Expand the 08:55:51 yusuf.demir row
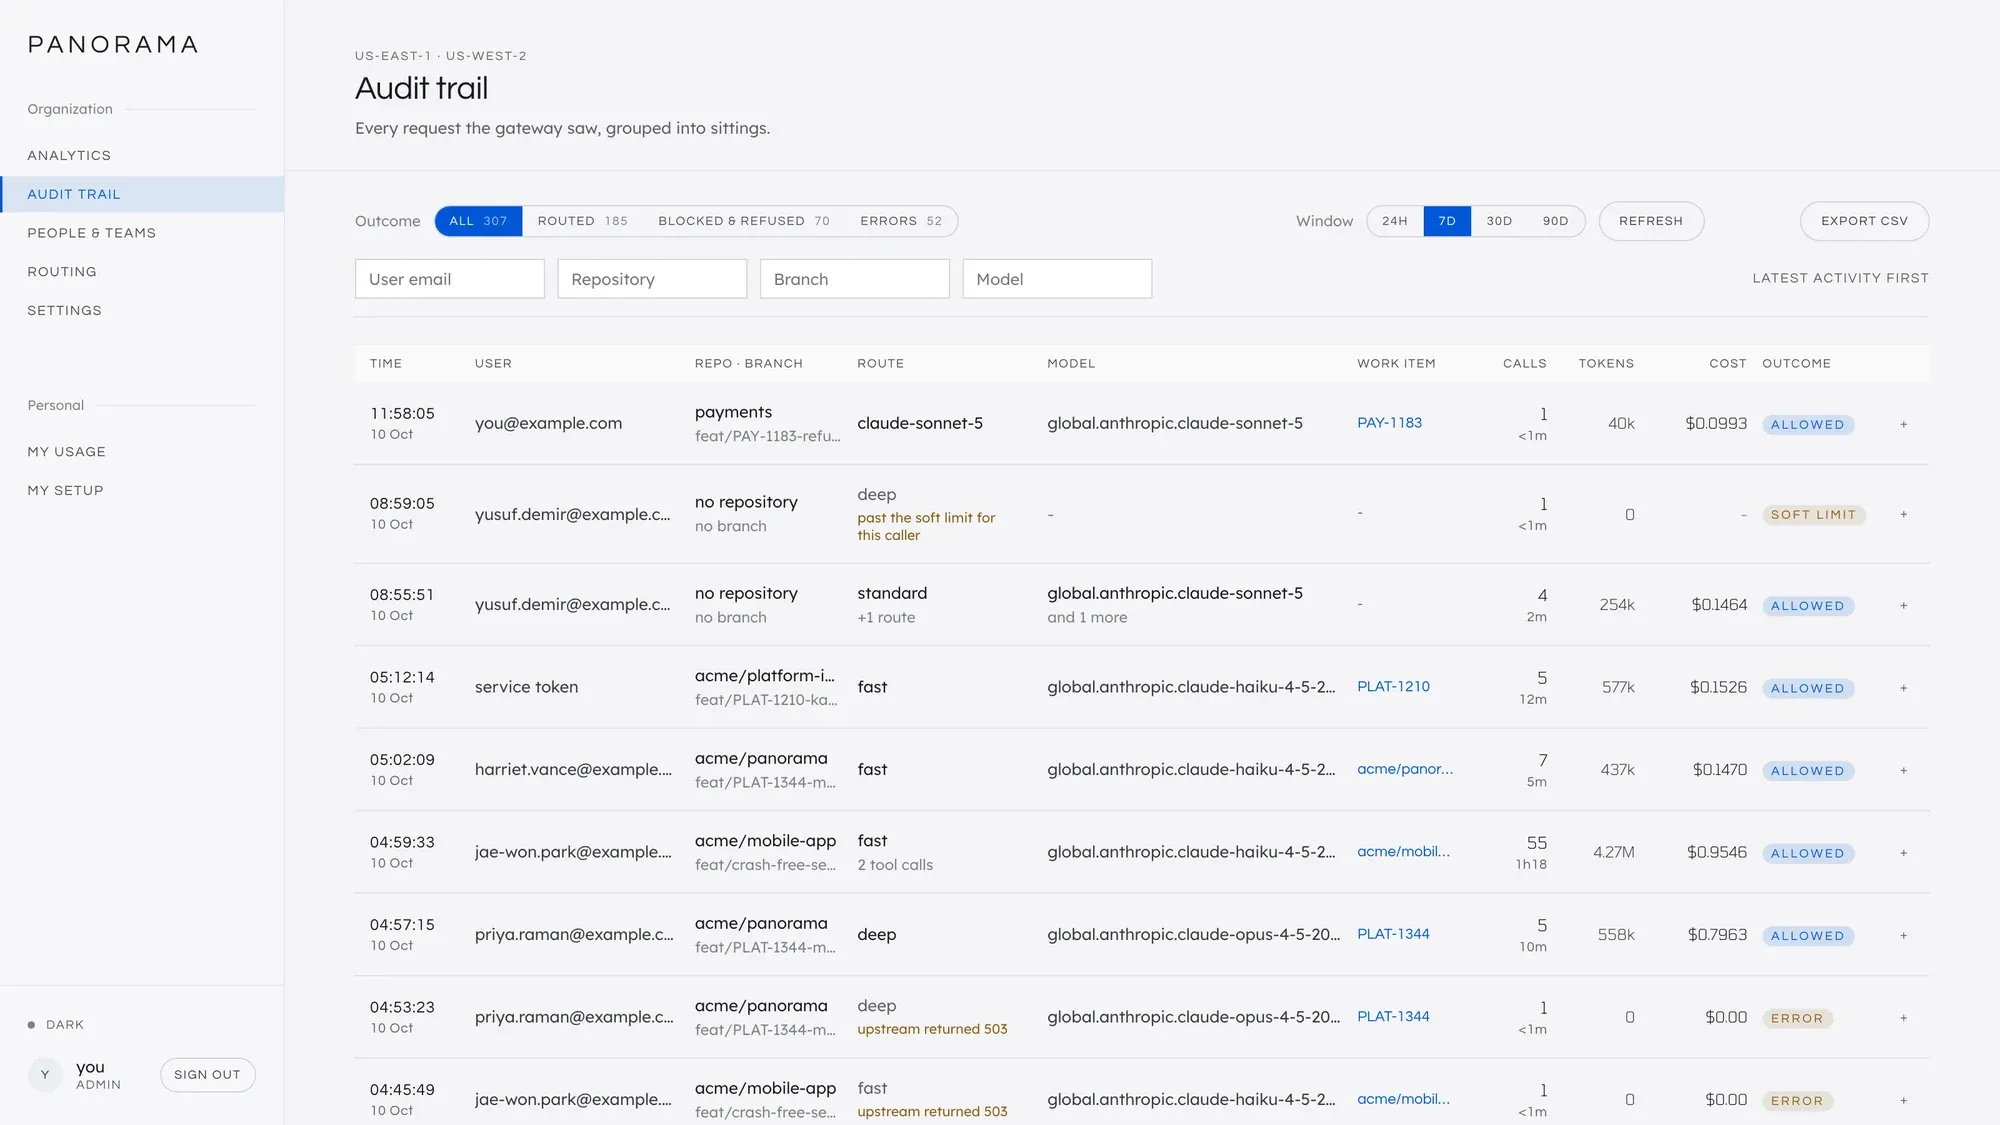Screen dimensions: 2000x1125 (1903, 605)
